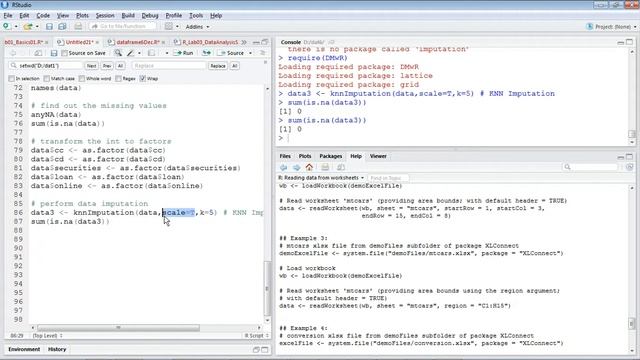
Task: Switch to the R_Lab03_DataAnalysis tab
Action: pyautogui.click(x=210, y=42)
